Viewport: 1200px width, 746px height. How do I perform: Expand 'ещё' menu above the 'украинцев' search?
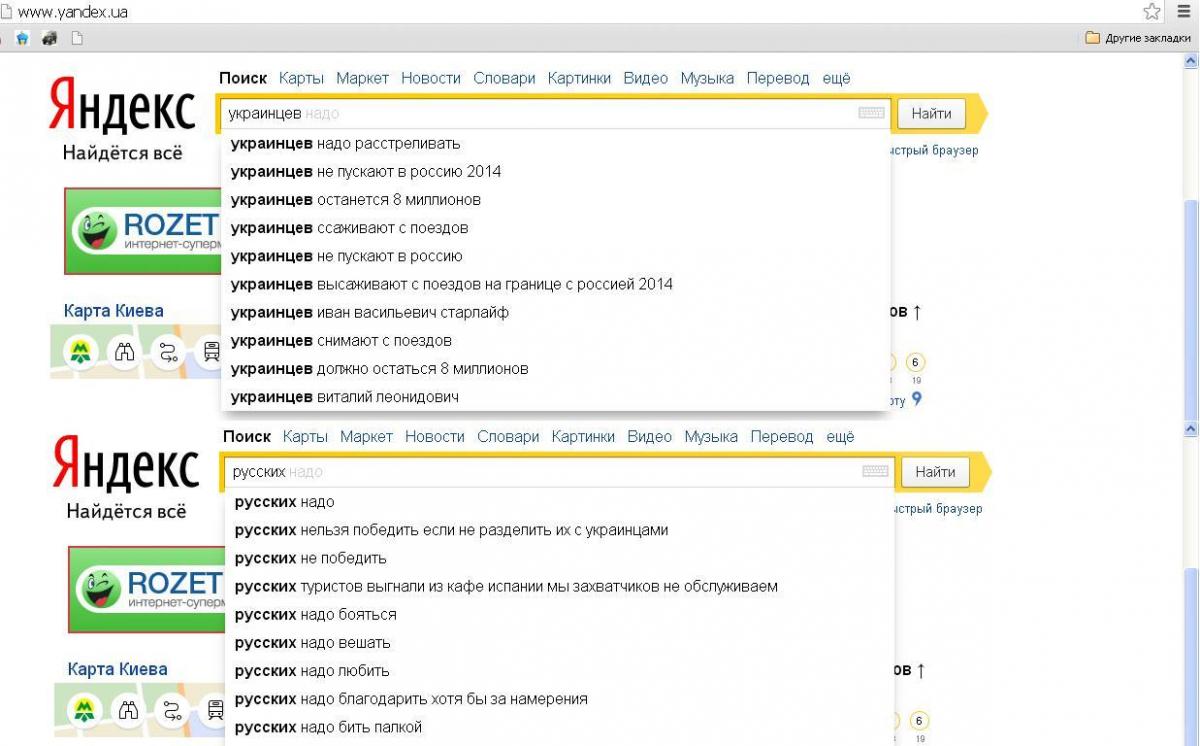click(836, 78)
